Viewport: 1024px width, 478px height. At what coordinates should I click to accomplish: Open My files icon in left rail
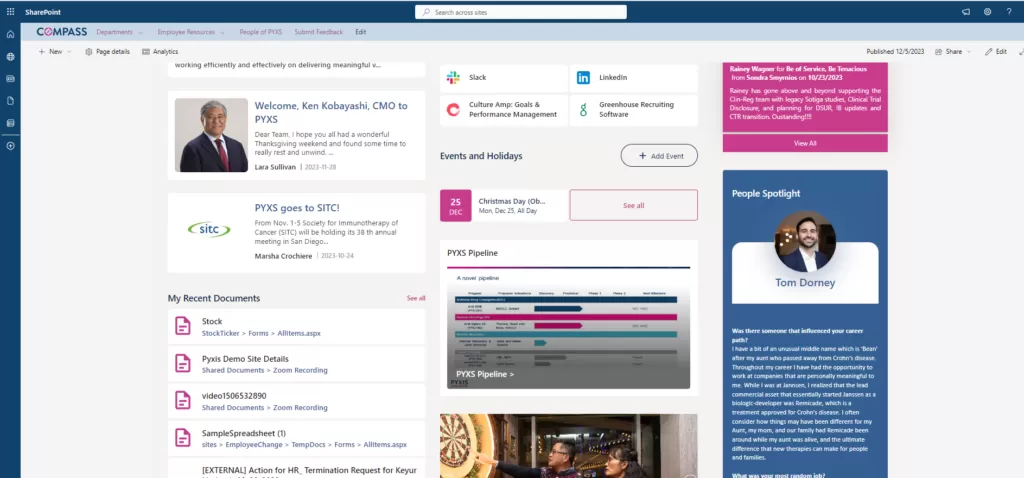10,101
